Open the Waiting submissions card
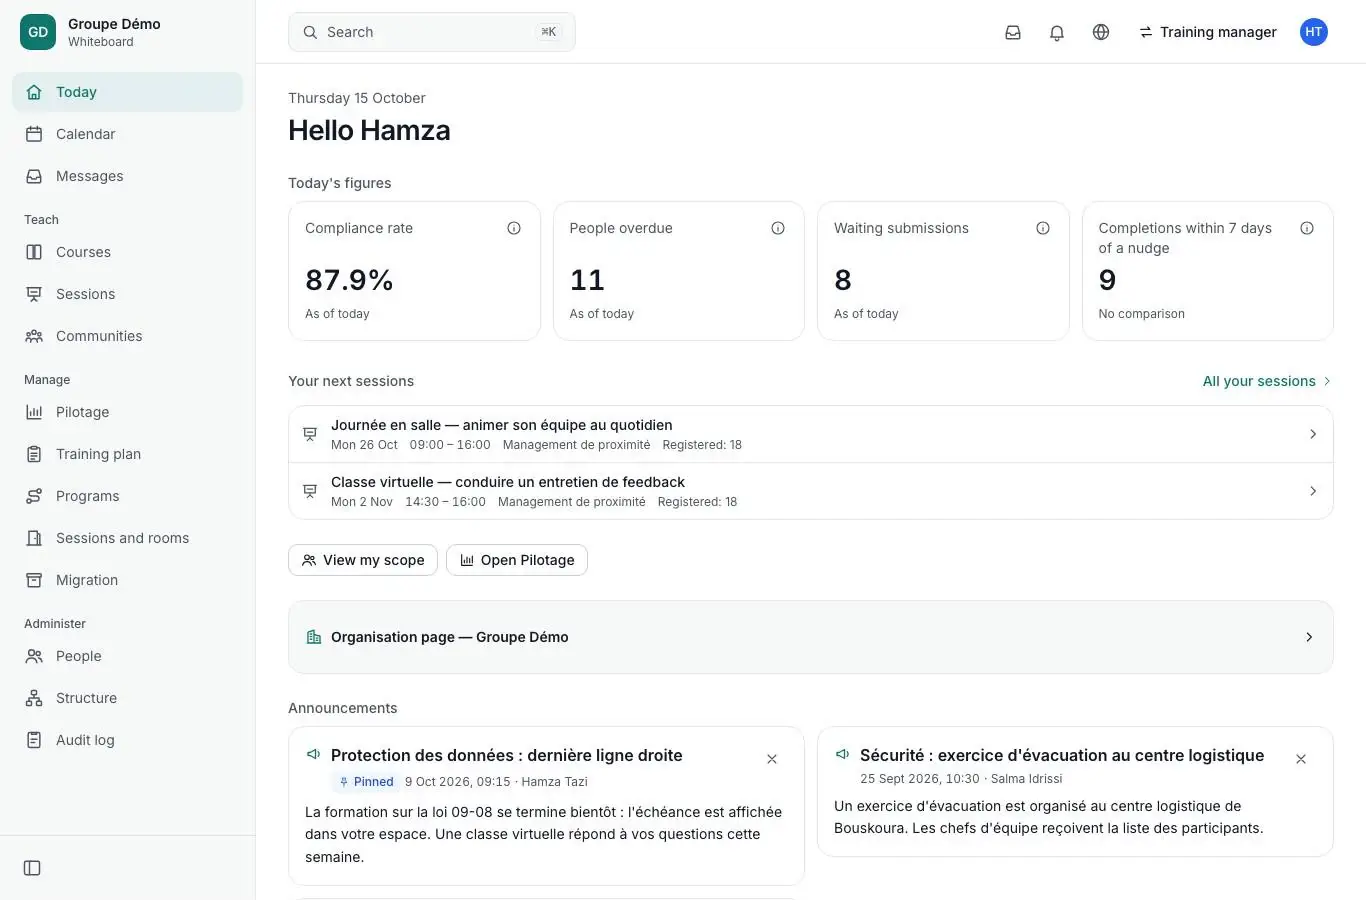This screenshot has width=1366, height=900. point(943,271)
